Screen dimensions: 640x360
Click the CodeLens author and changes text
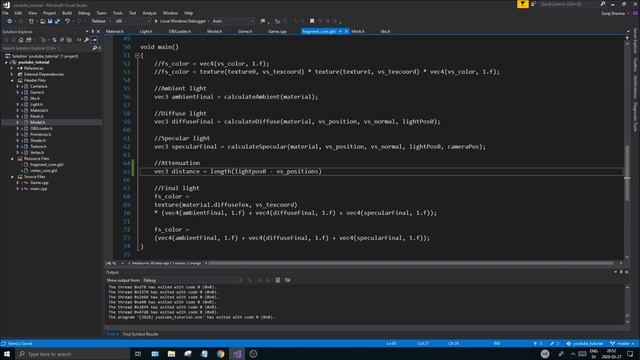pyautogui.click(x=166, y=263)
